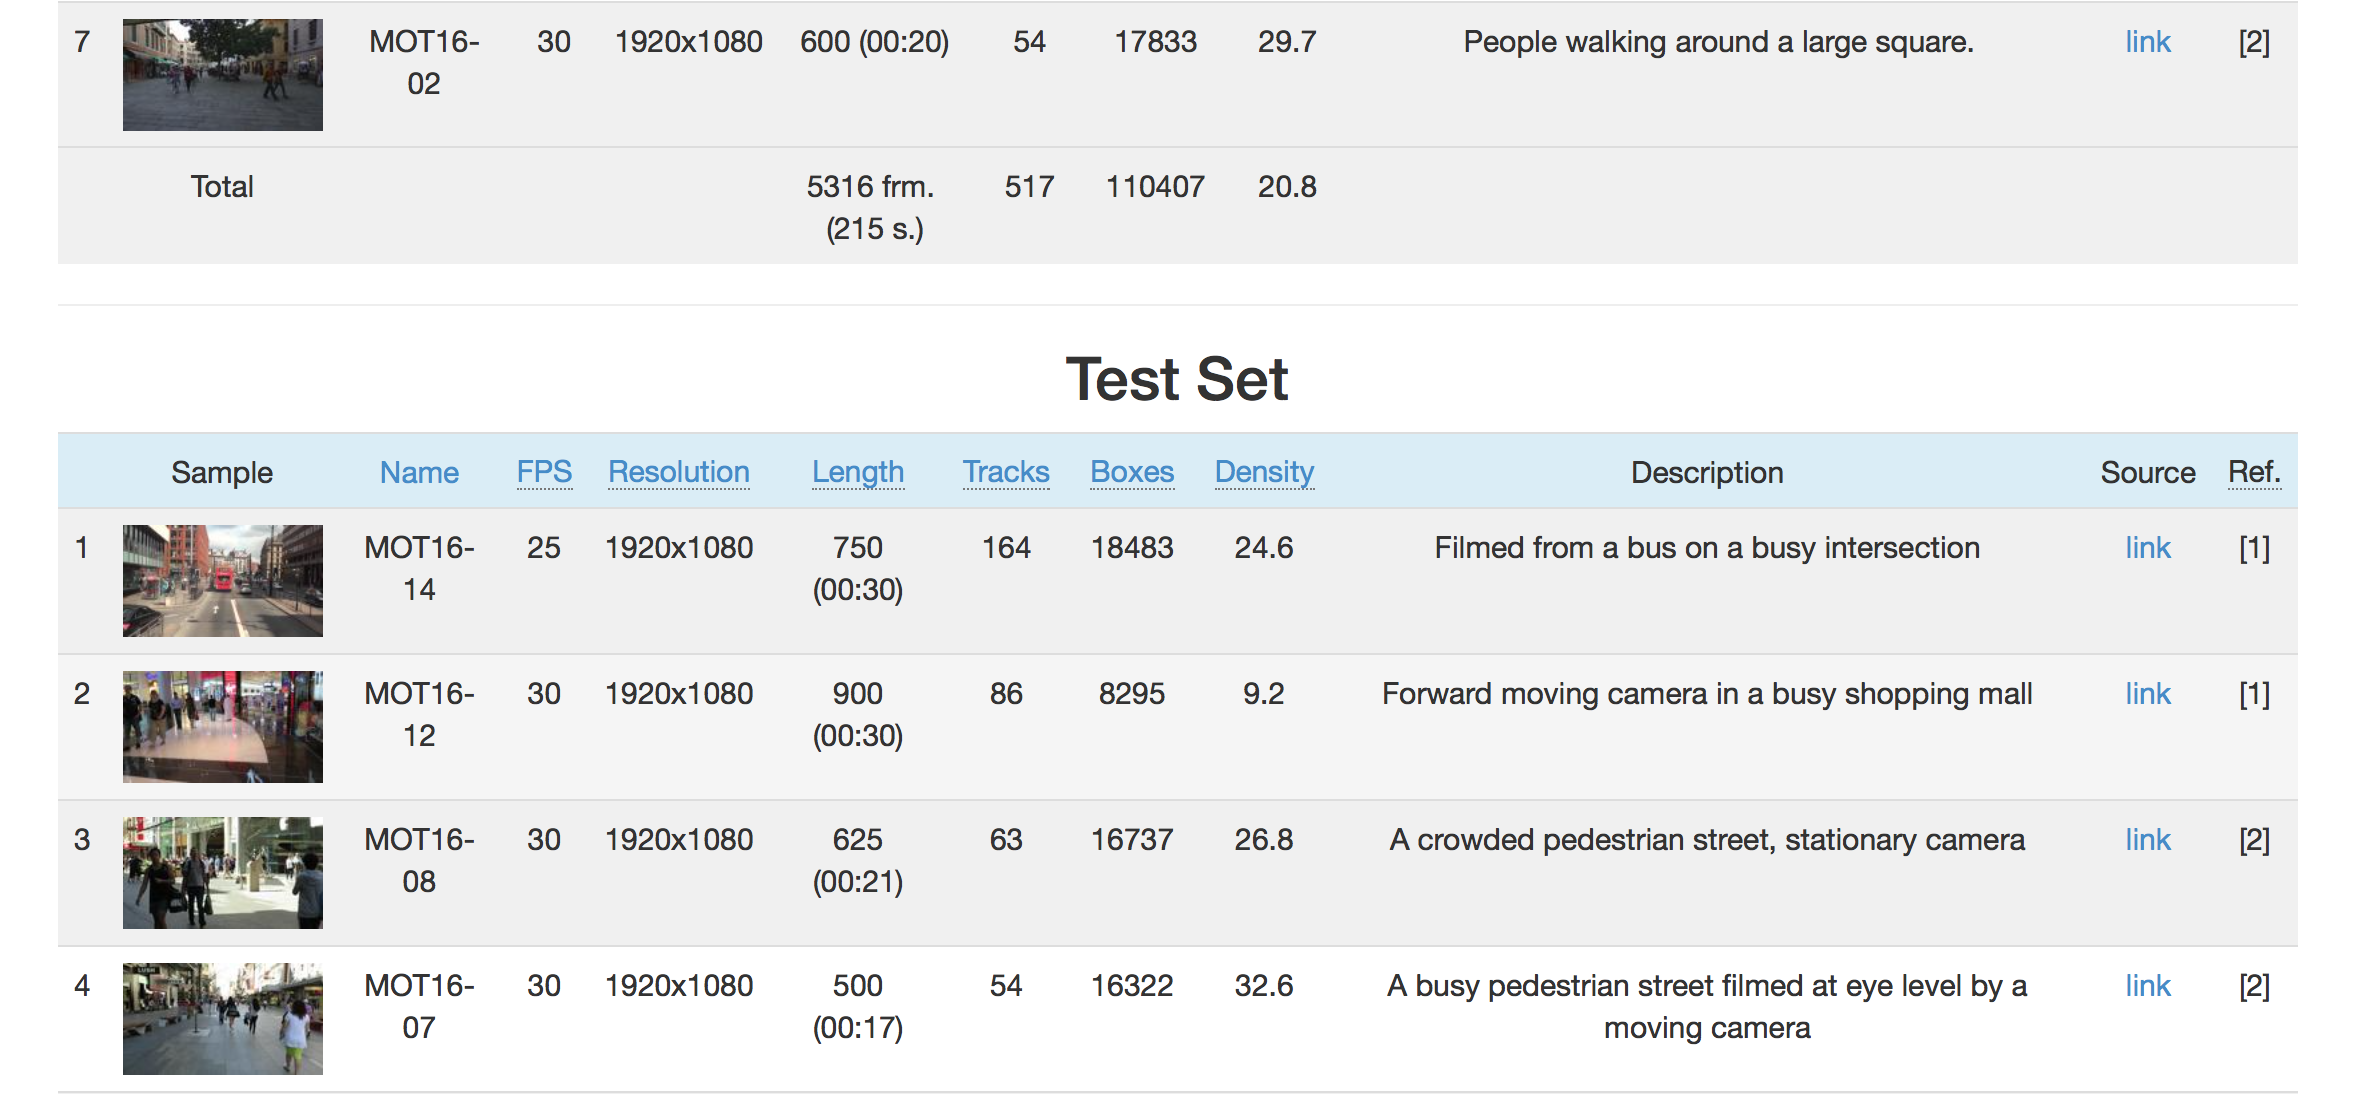The width and height of the screenshot is (2372, 1094).
Task: Click the MOT16-12 shopping mall thumbnail
Action: point(222,726)
